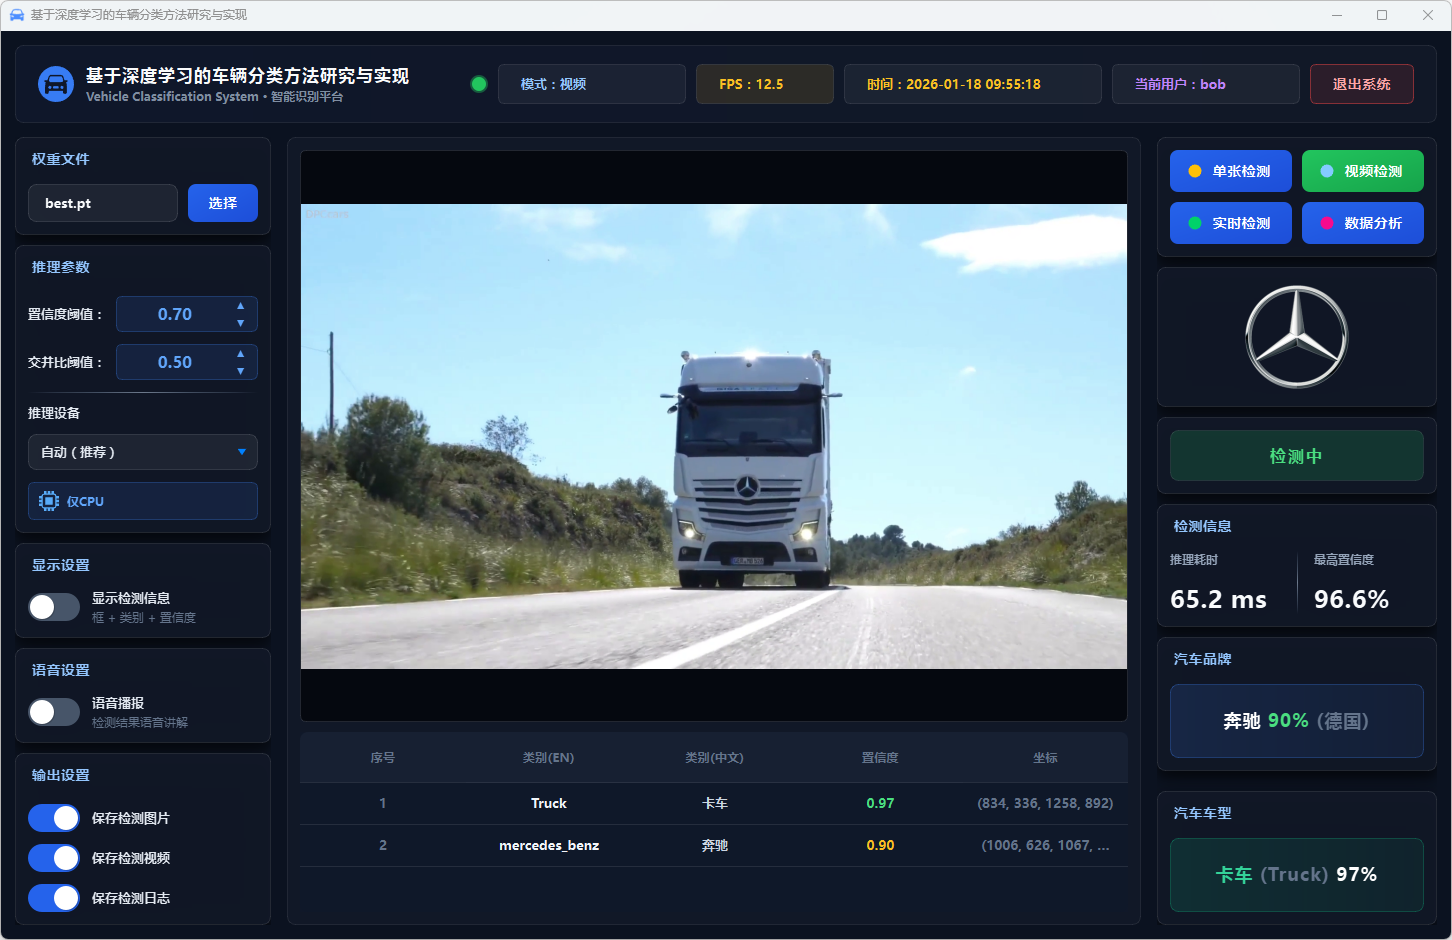The image size is (1452, 940).
Task: Click the Mercedes-Benz brand logo image
Action: [x=1297, y=337]
